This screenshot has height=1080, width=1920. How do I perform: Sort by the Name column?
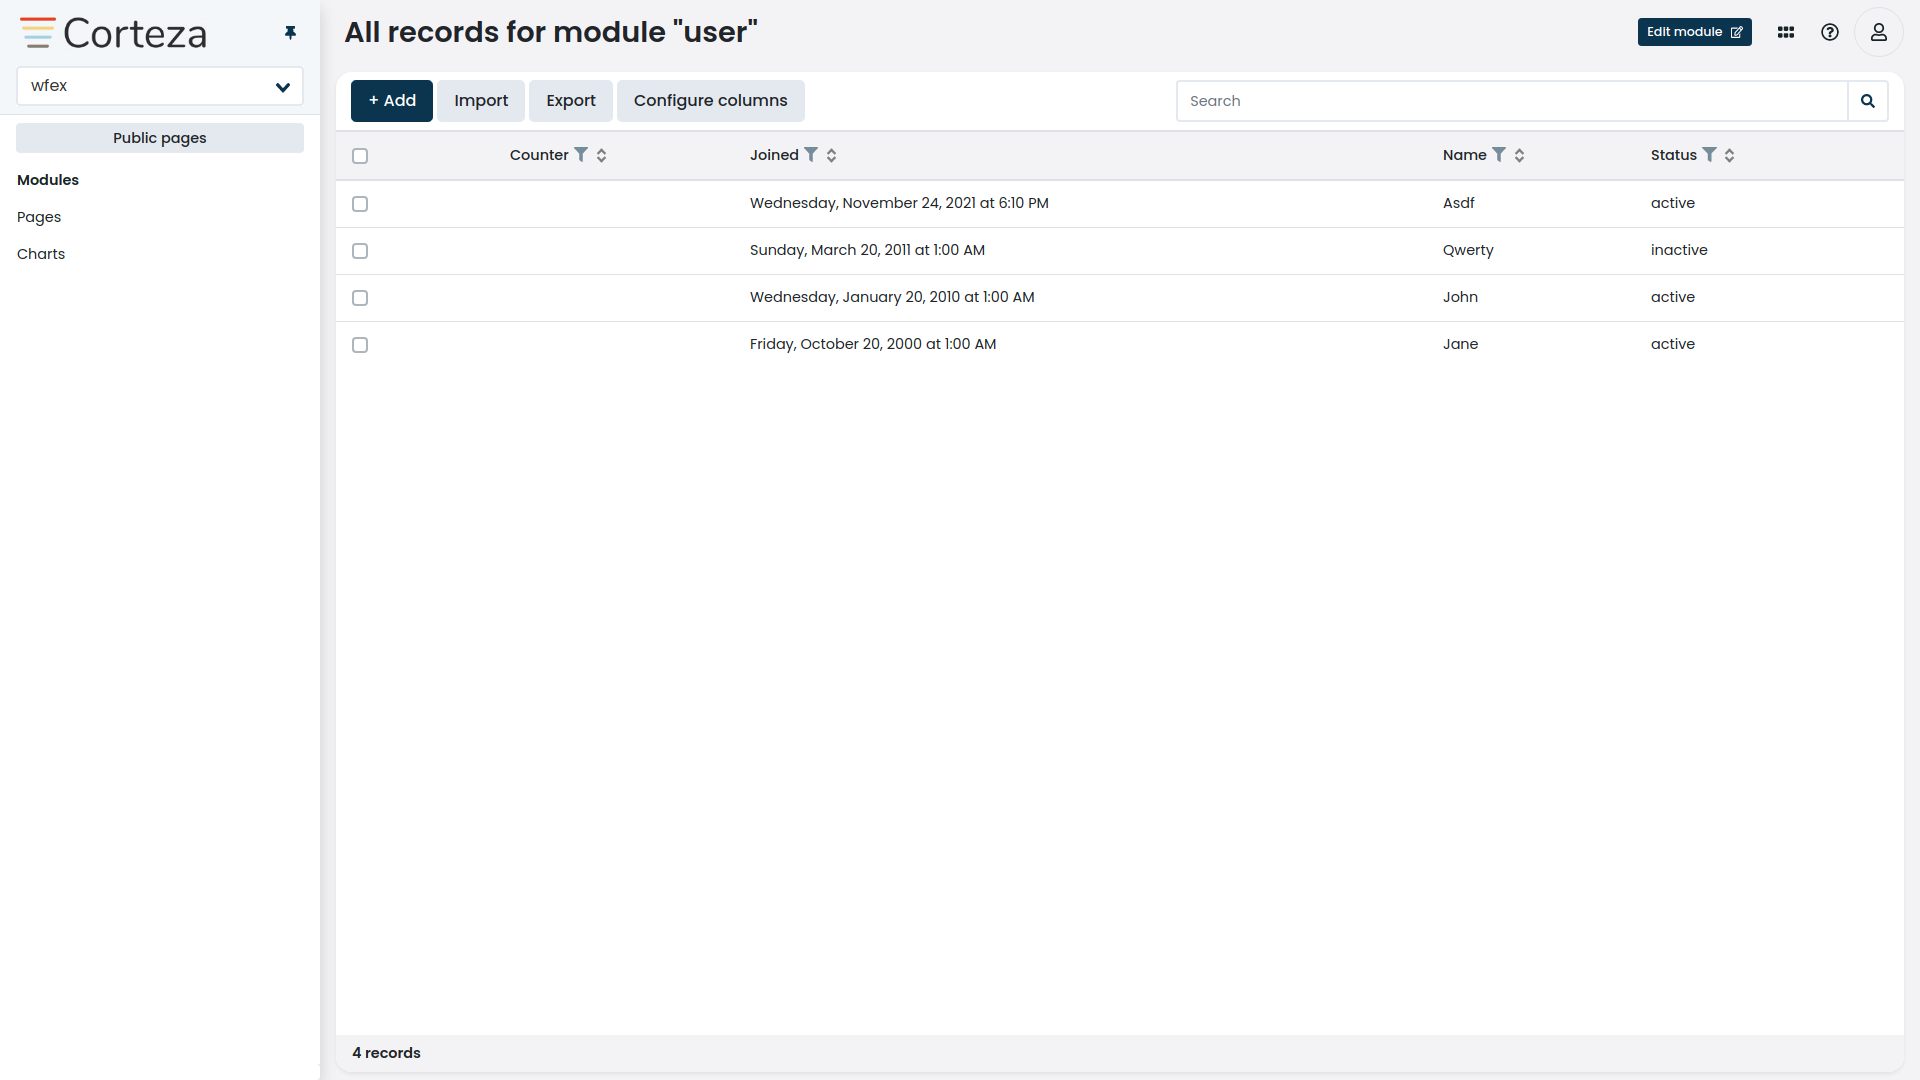tap(1520, 155)
